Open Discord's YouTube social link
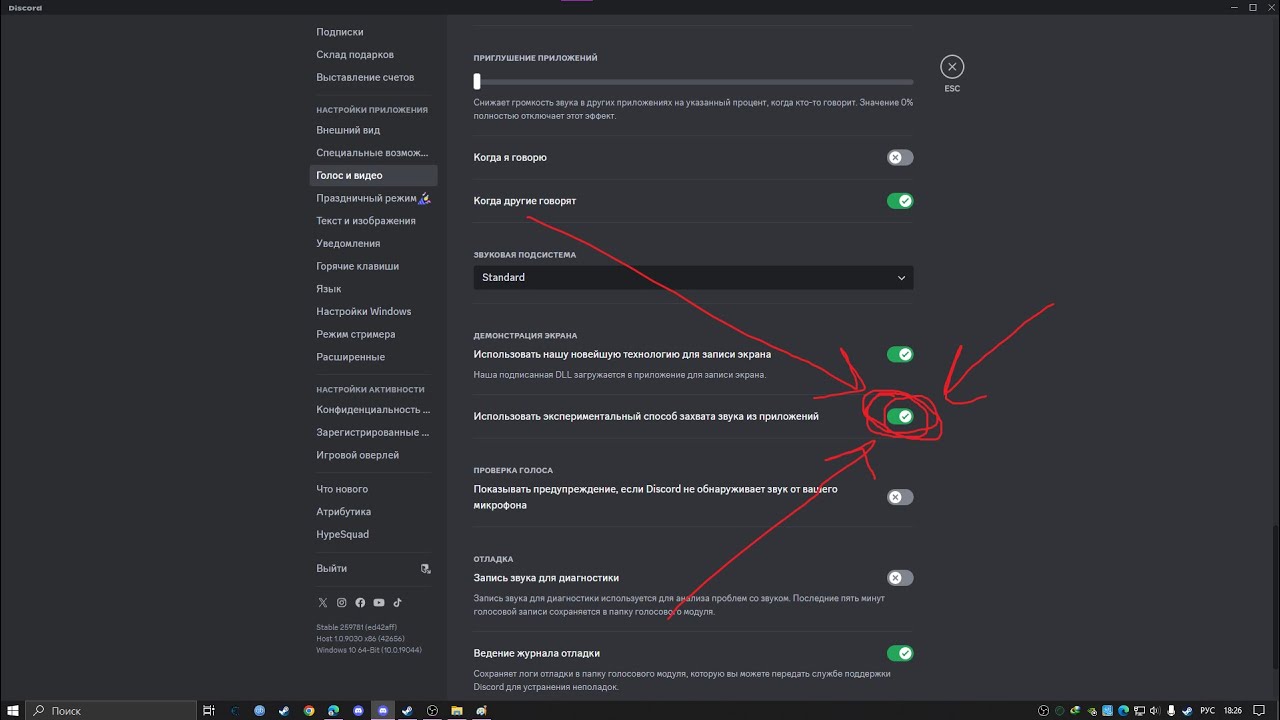 tap(379, 603)
